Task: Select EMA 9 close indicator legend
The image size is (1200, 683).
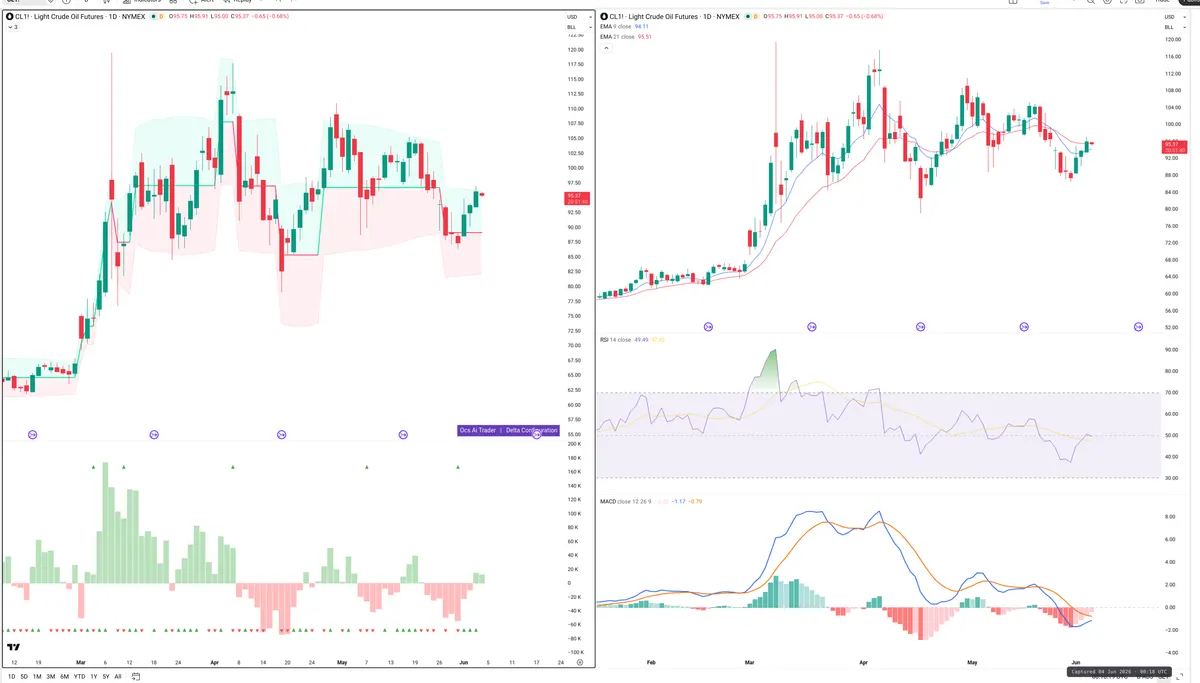Action: [x=616, y=26]
